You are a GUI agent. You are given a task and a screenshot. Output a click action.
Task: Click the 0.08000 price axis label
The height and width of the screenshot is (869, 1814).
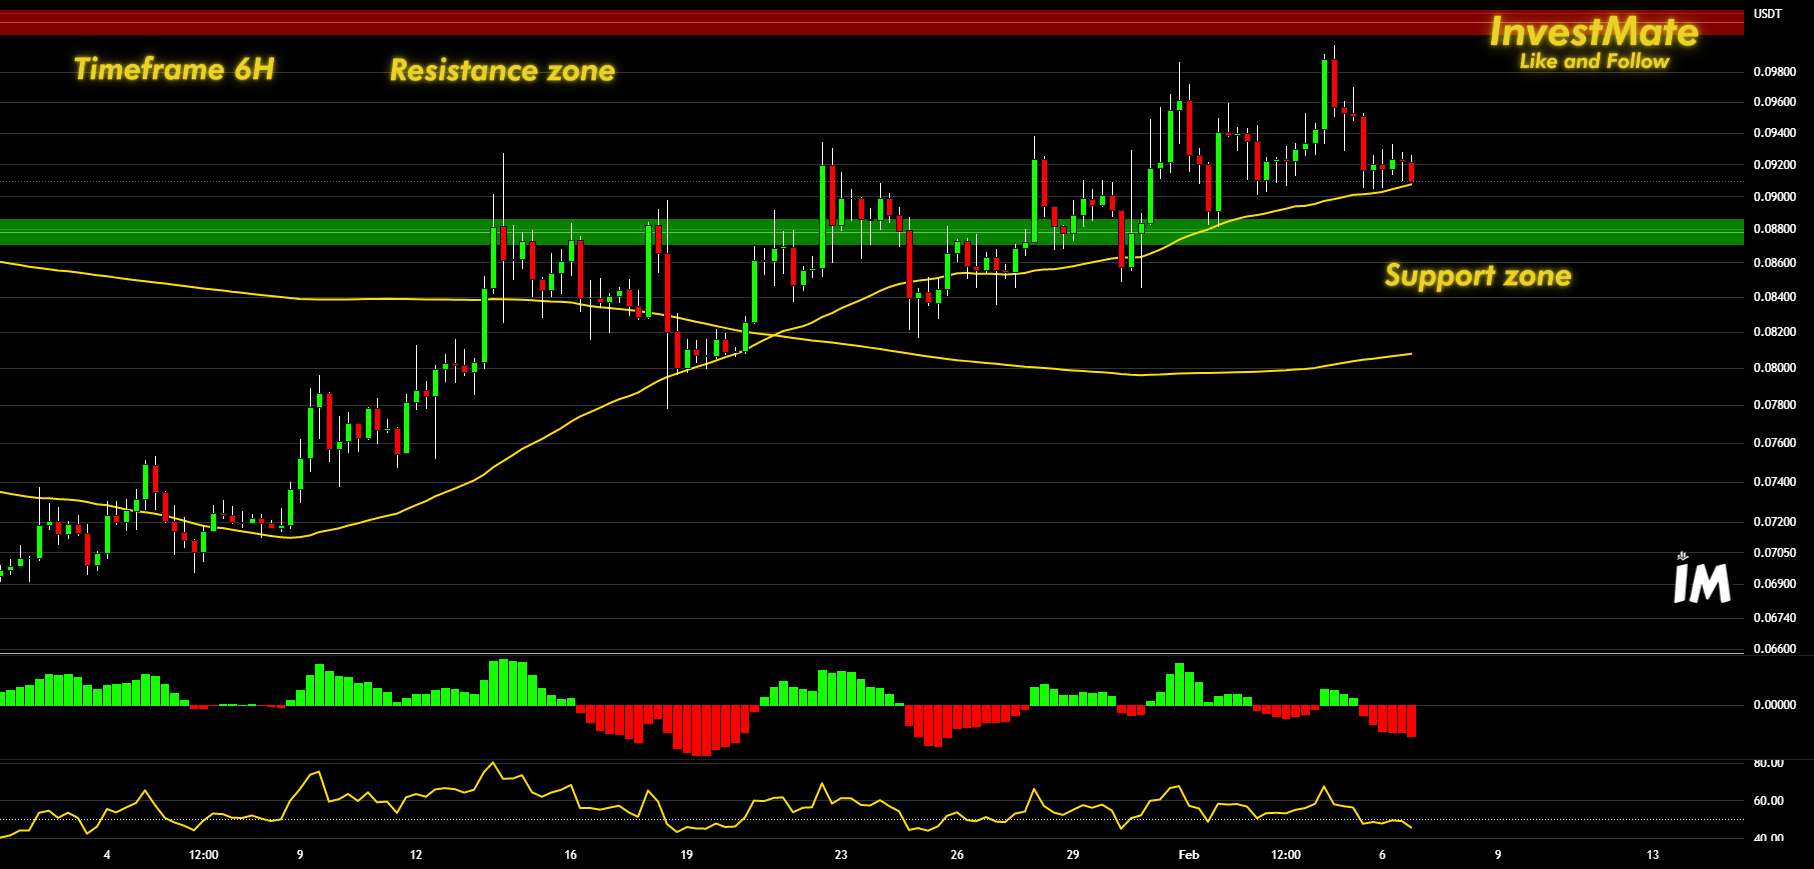pos(1774,368)
